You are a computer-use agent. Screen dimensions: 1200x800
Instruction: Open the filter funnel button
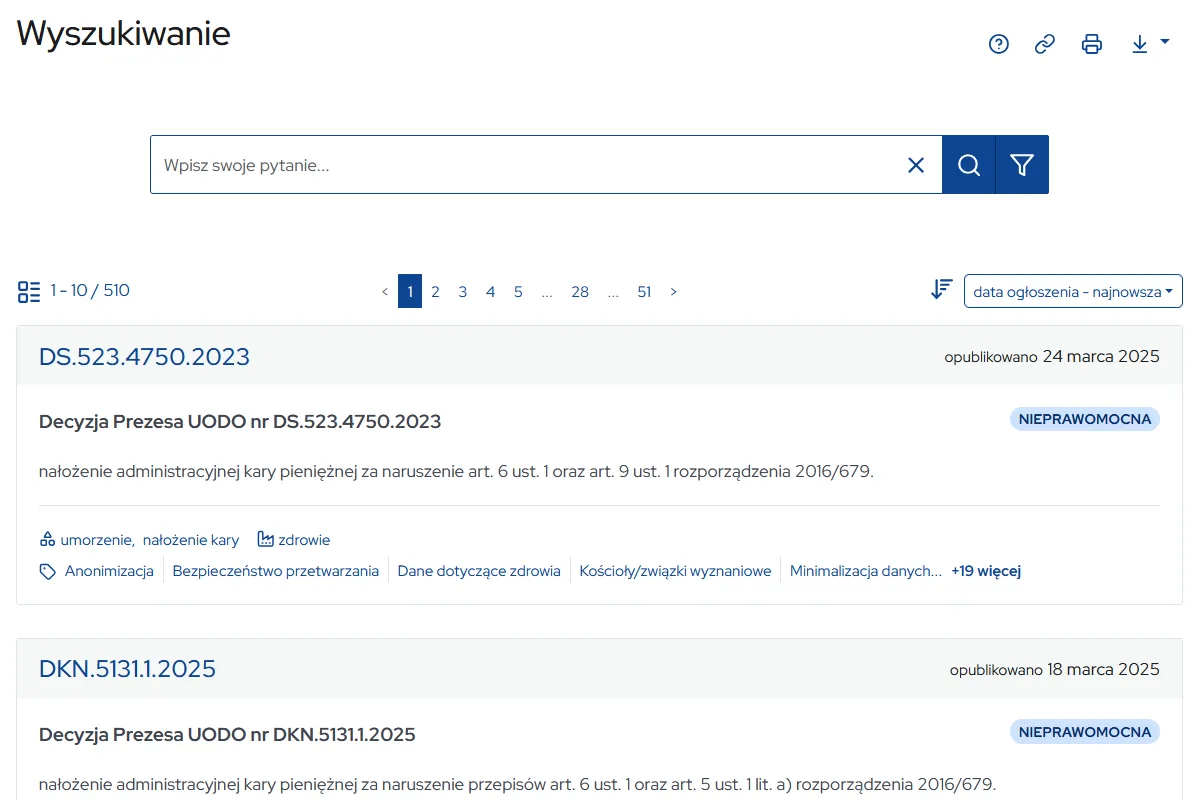1022,165
